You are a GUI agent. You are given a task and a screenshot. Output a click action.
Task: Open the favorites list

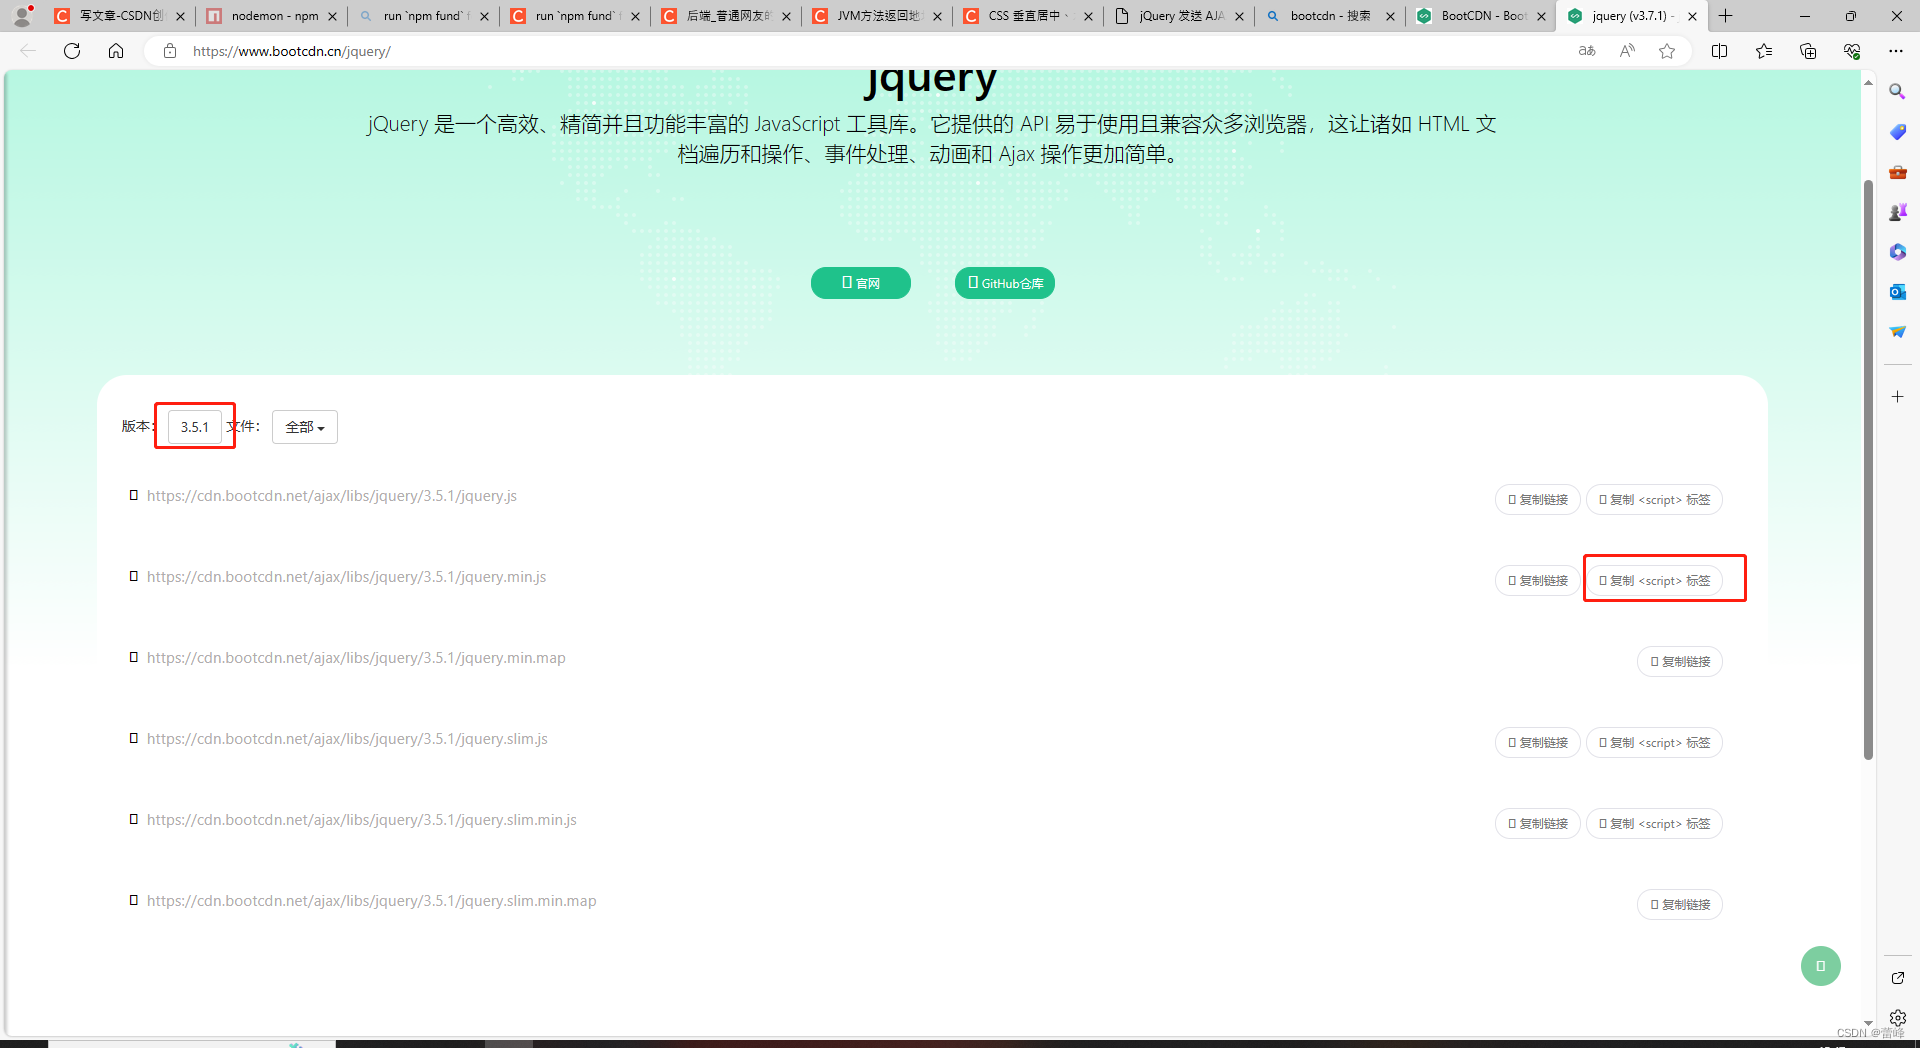click(1764, 51)
